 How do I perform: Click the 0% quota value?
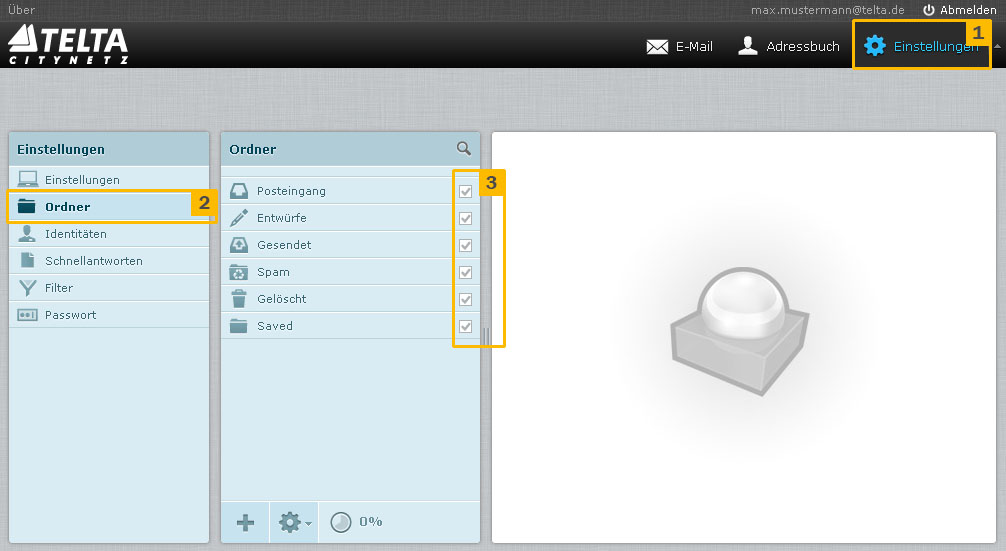[x=371, y=521]
